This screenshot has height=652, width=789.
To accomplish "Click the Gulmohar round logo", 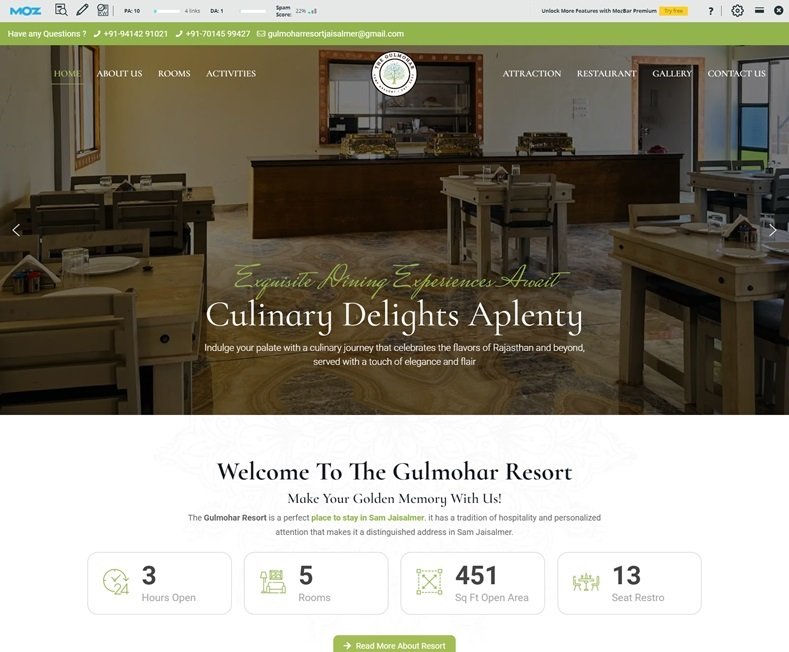I will coord(394,74).
